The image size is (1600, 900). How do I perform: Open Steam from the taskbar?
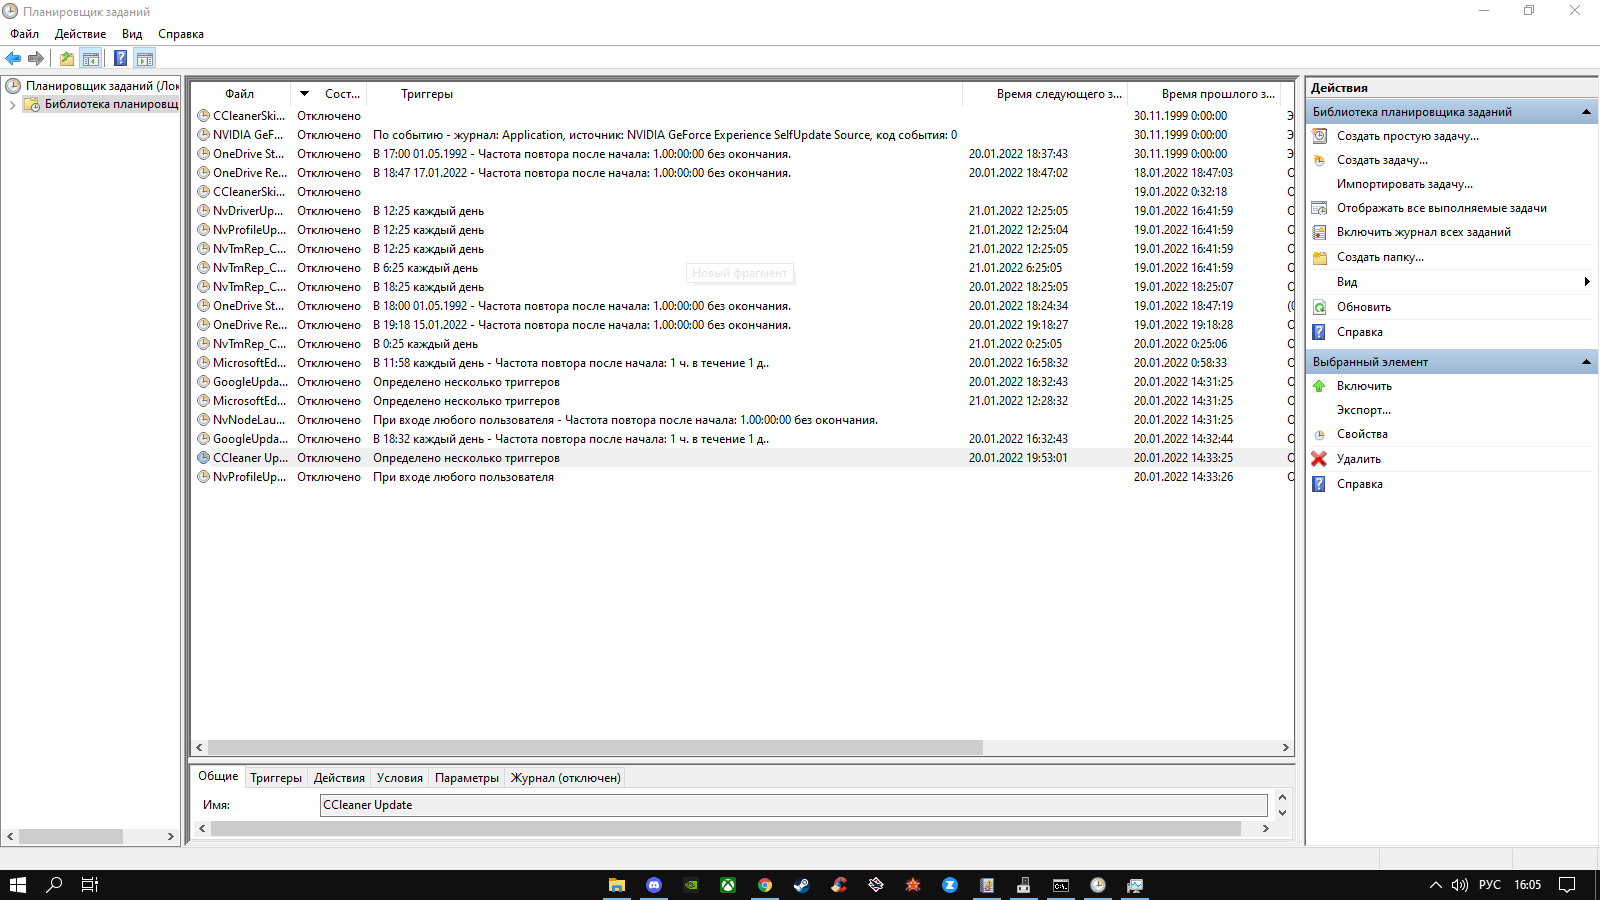pos(802,885)
